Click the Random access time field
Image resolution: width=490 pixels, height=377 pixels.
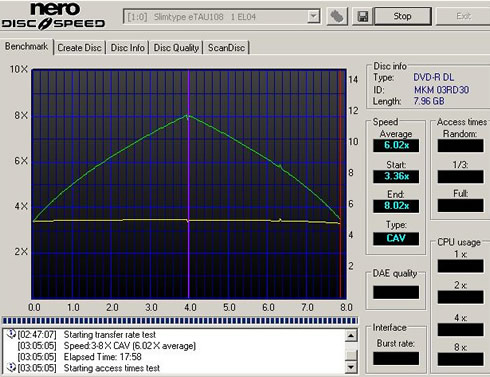coord(460,146)
